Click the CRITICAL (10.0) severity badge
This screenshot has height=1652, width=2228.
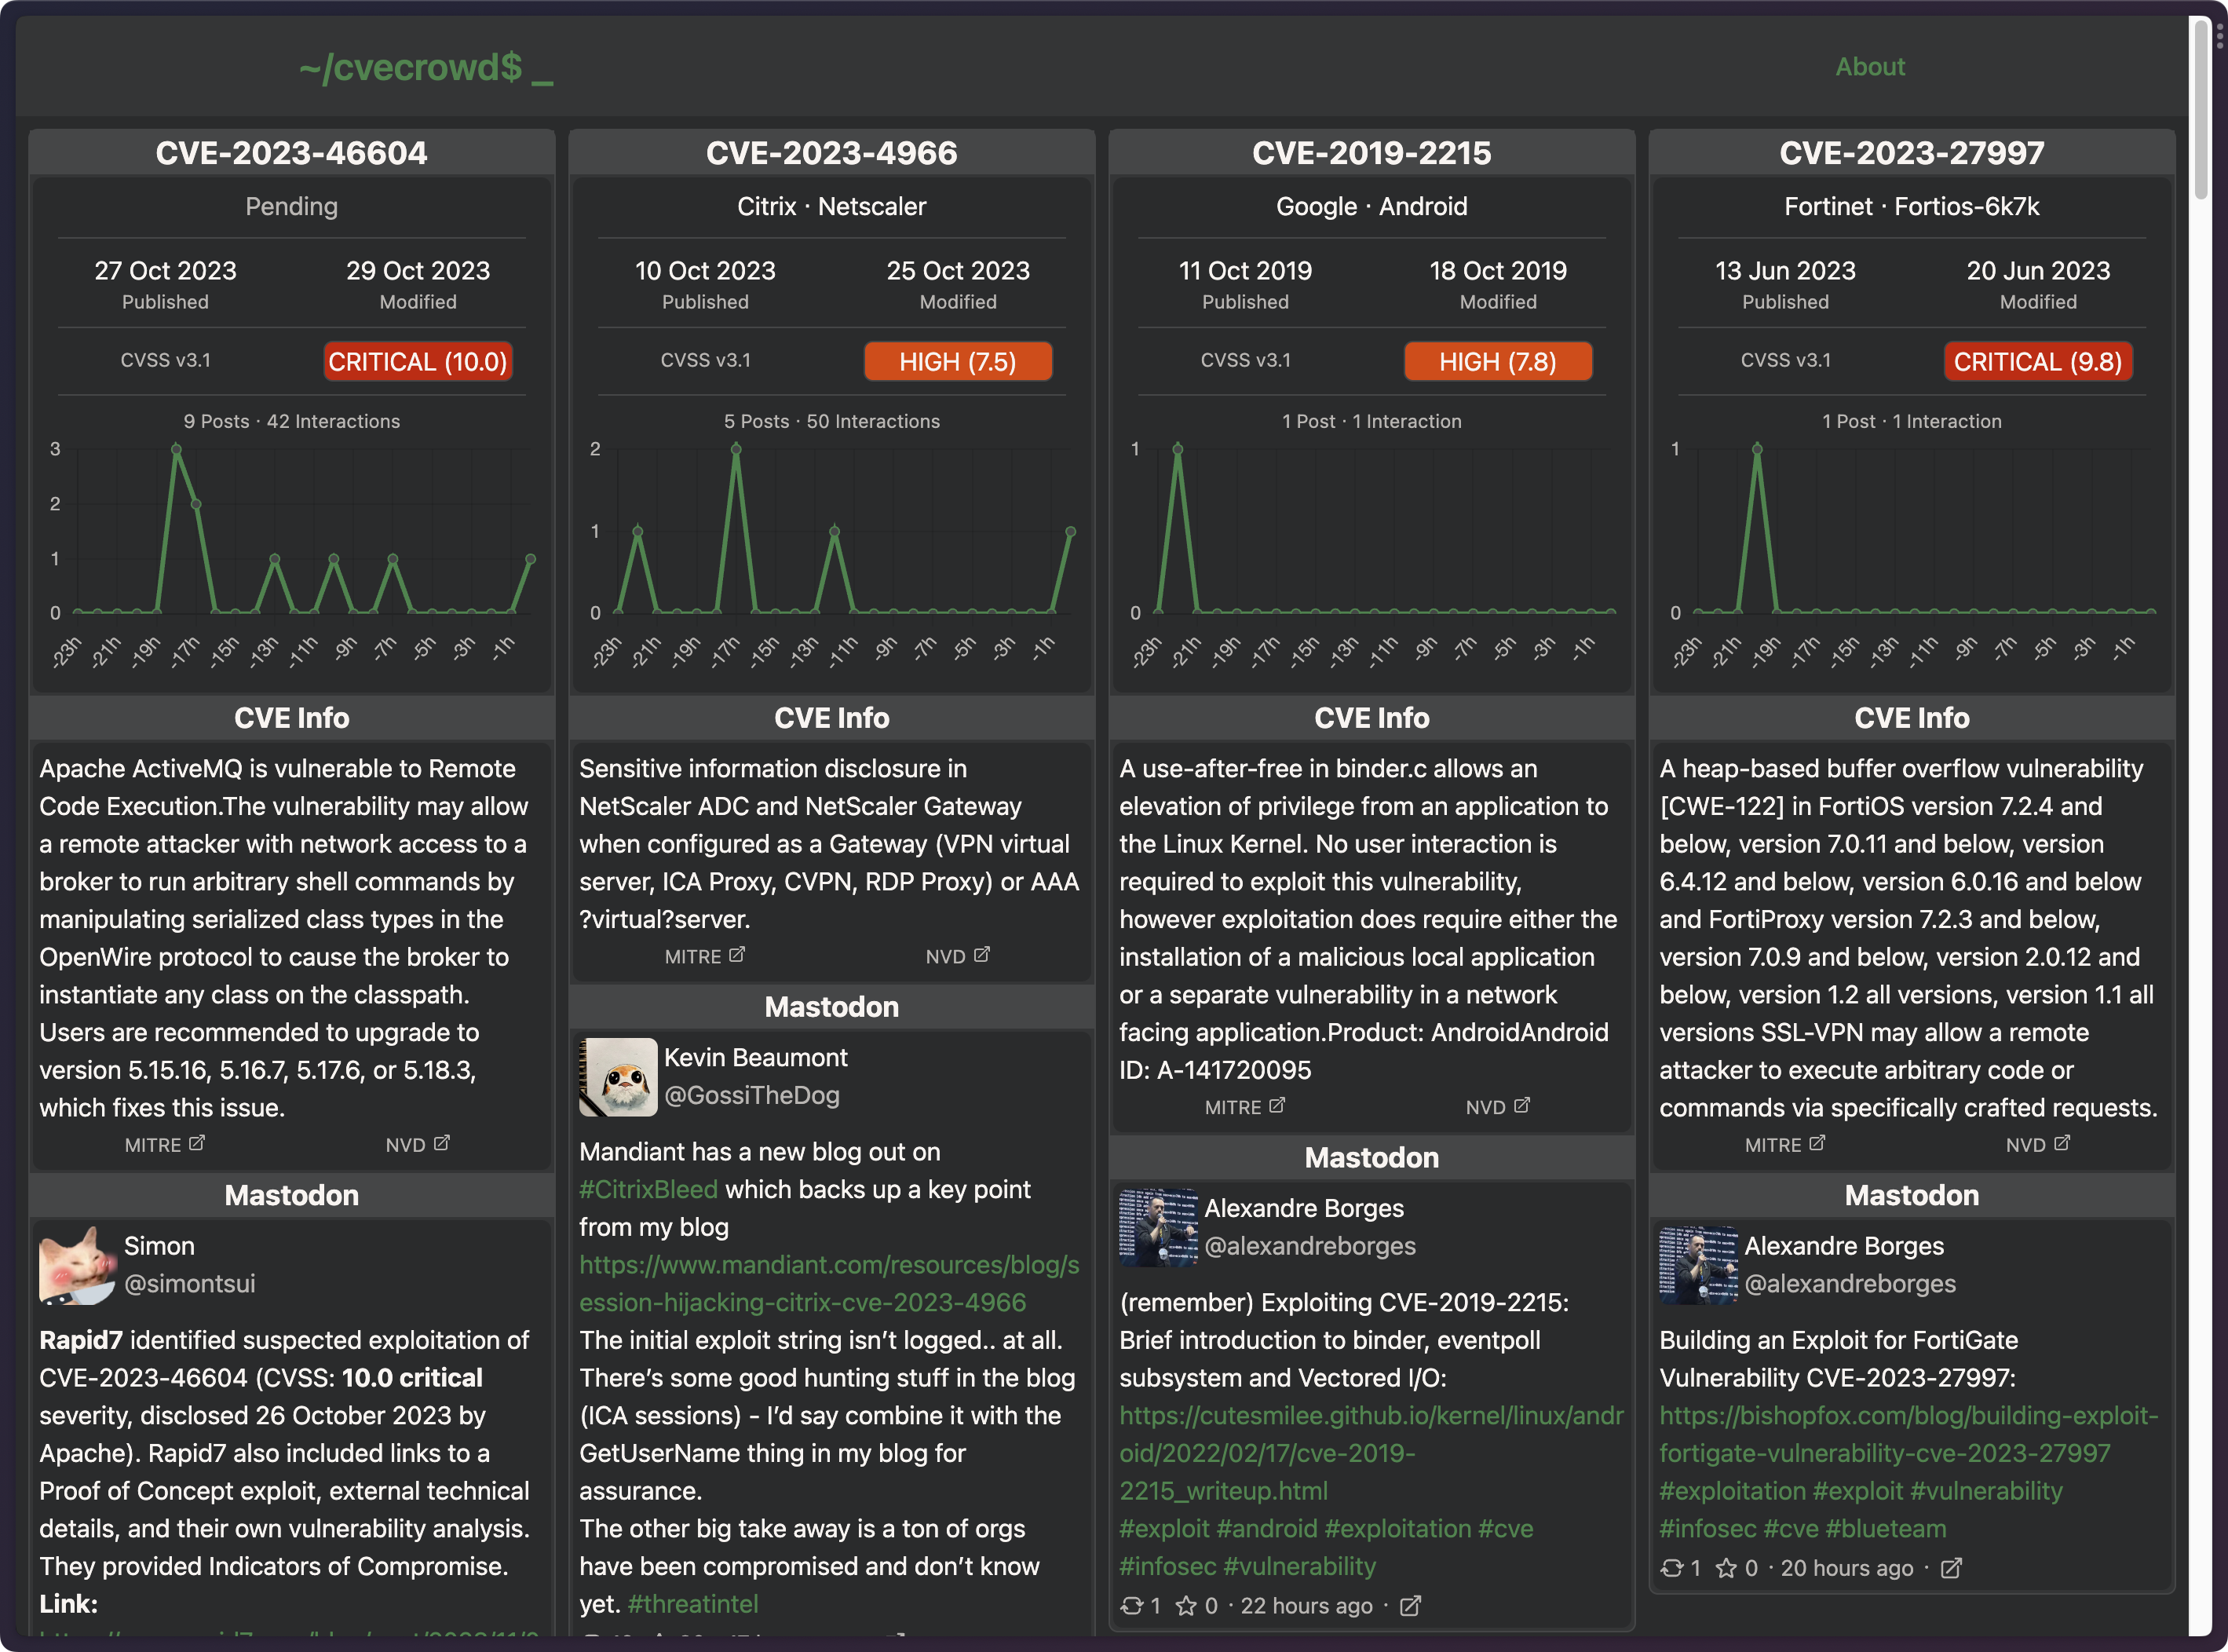point(418,361)
